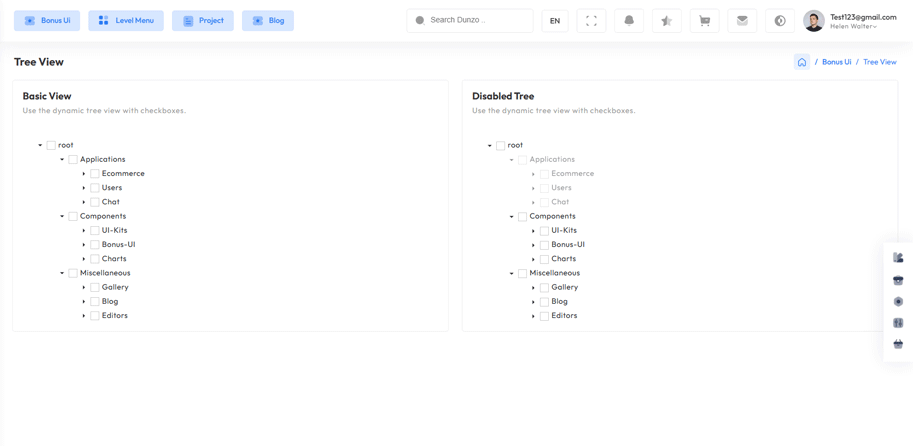Open the notifications bell

click(629, 20)
